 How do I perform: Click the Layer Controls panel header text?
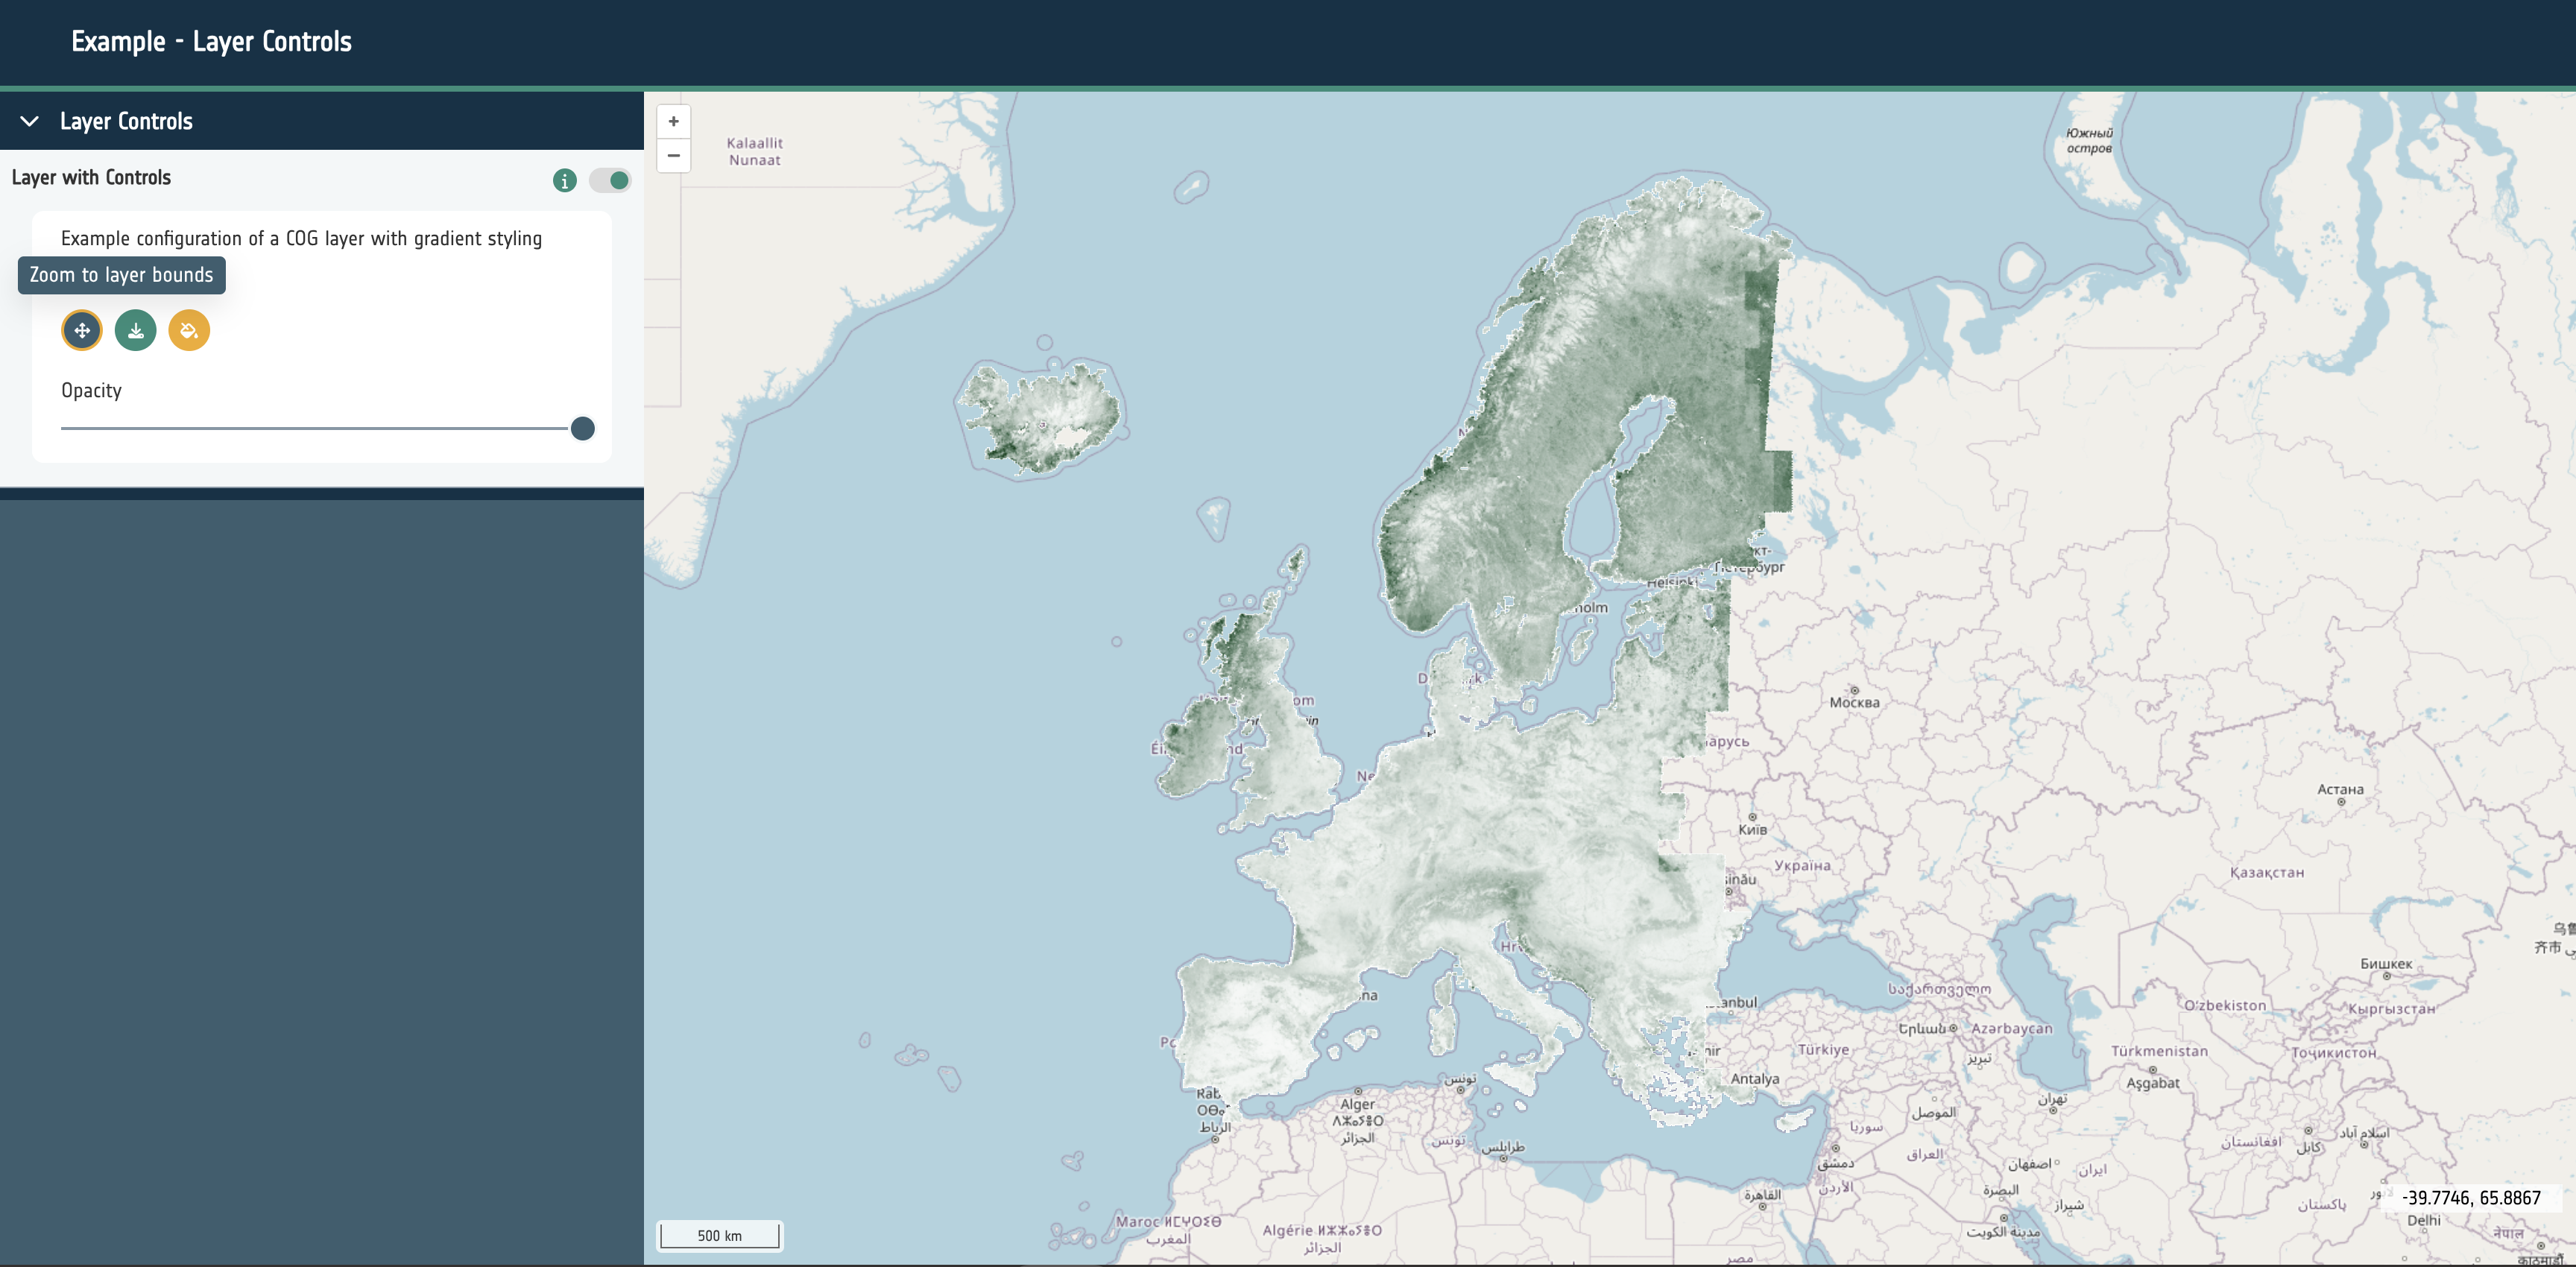coord(126,121)
